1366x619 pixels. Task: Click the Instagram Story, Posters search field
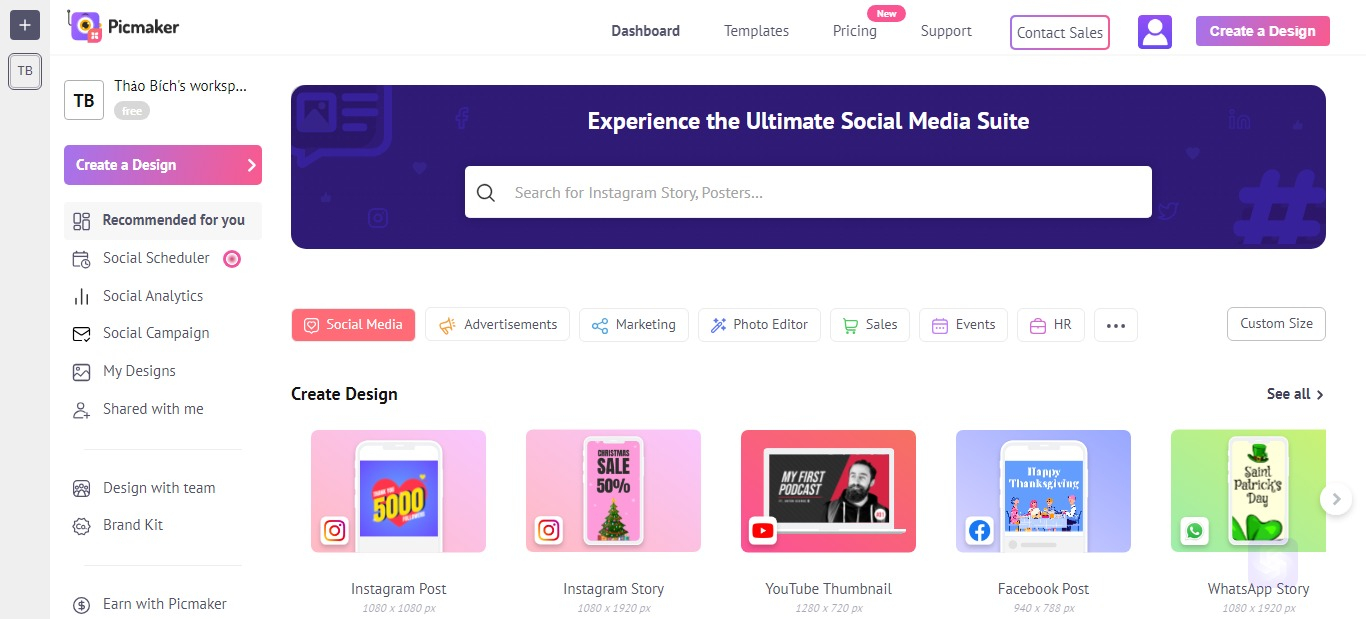click(x=808, y=192)
